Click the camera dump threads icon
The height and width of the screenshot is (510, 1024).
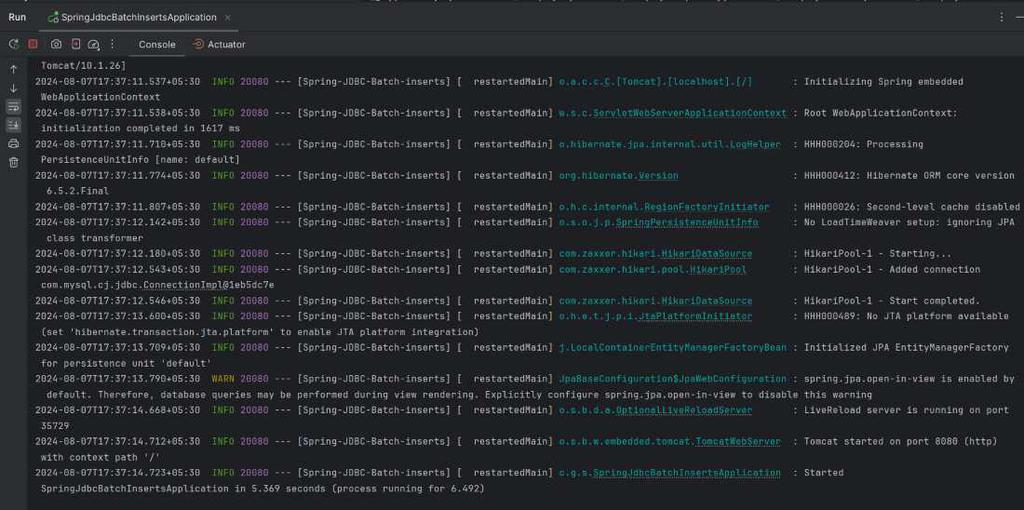click(x=56, y=44)
